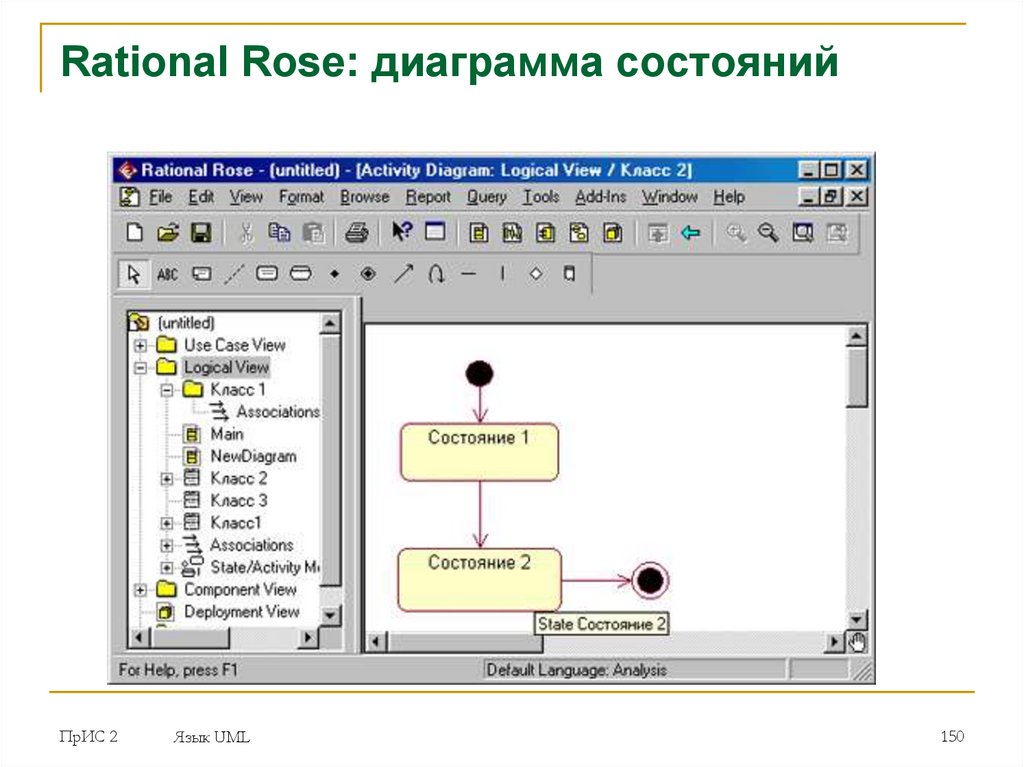Screen dimensions: 1024x767
Task: Click the pan hand overview button
Action: coord(857,643)
